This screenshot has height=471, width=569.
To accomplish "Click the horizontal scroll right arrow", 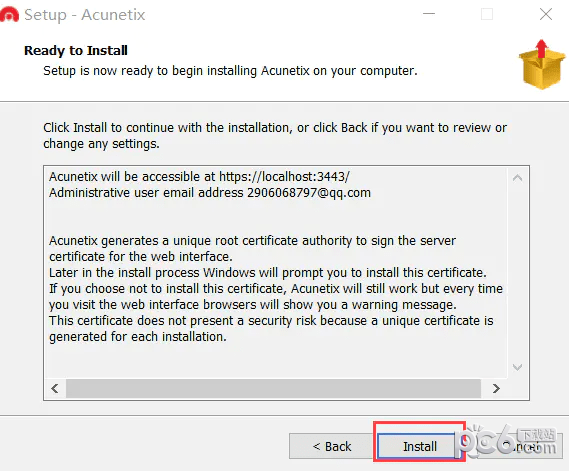I will pos(496,389).
